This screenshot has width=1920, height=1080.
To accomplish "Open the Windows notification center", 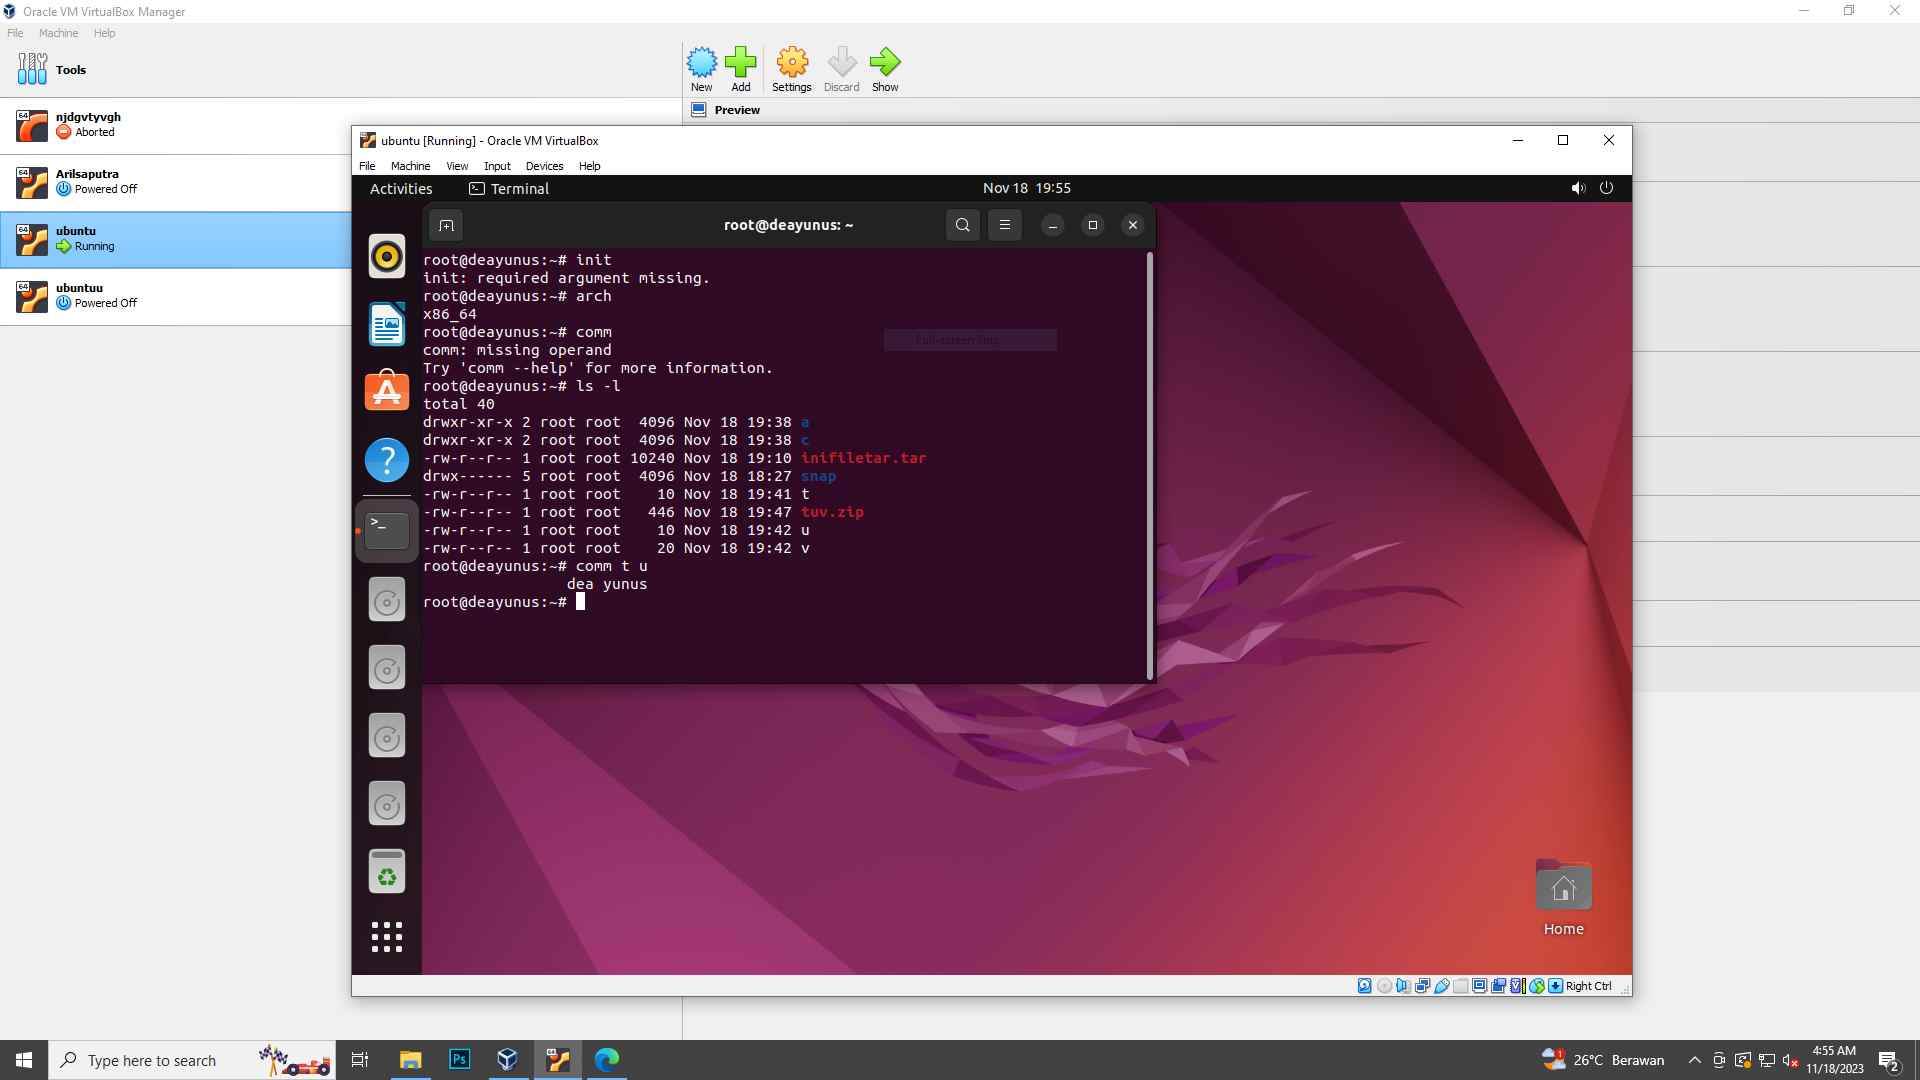I will pyautogui.click(x=1889, y=1060).
